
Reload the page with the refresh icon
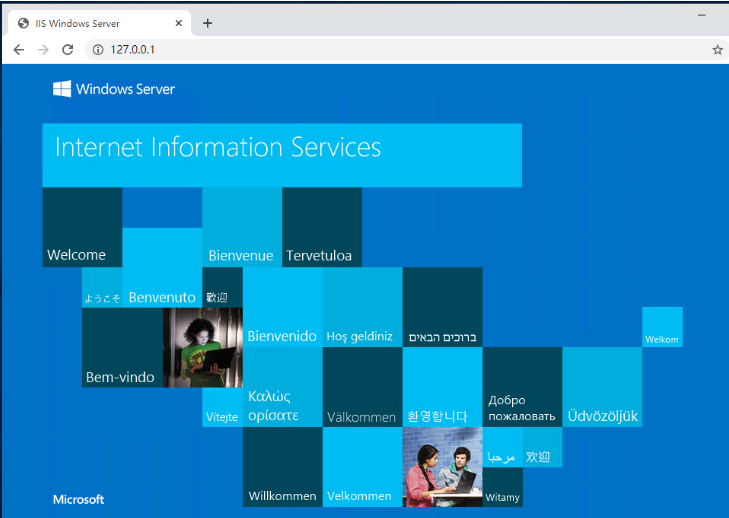coord(68,50)
